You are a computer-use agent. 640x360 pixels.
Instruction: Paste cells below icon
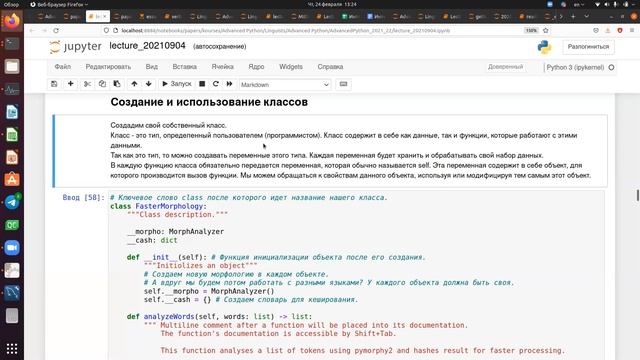[x=117, y=84]
